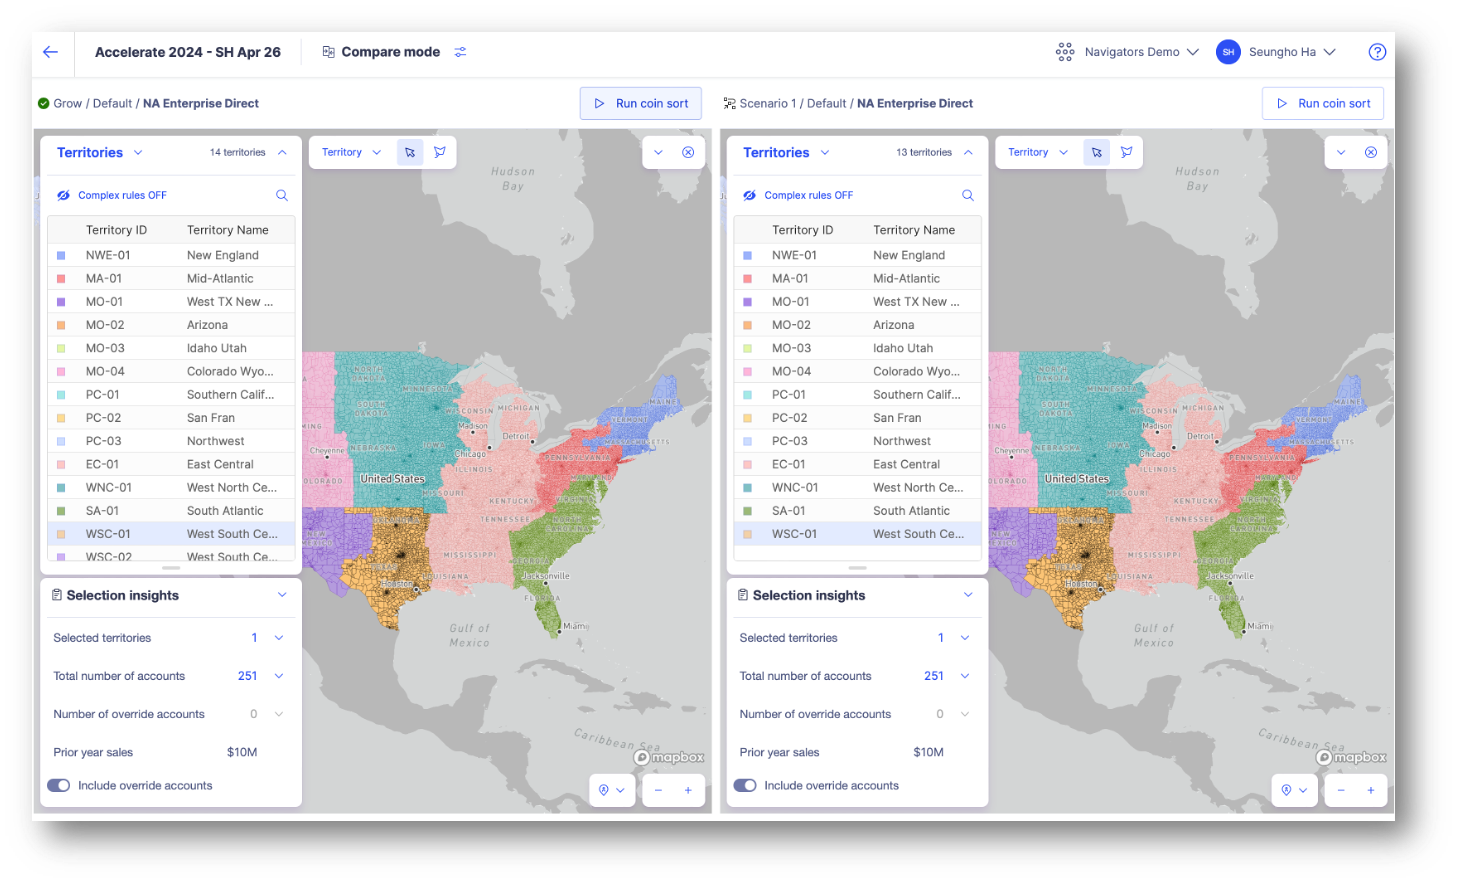Open right map location pin menu
This screenshot has width=1458, height=884.
[1294, 790]
